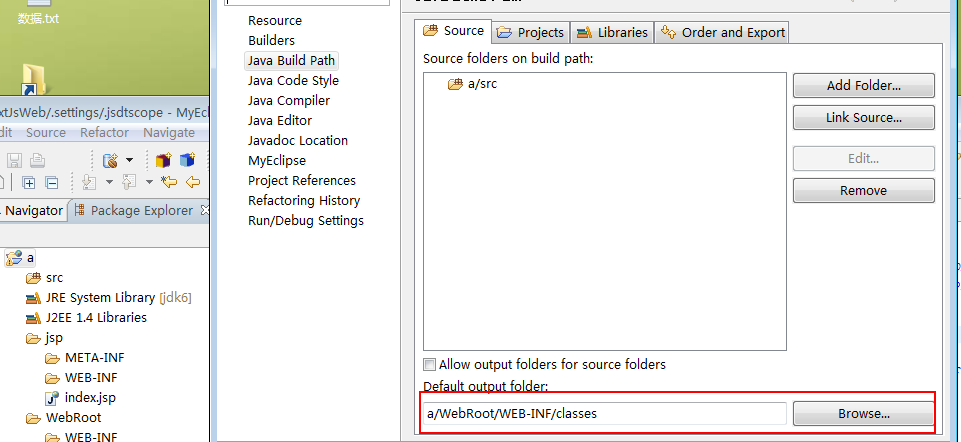Screen dimensions: 961x442
Task: Click the filter text field above Resource
Action: coord(307,2)
